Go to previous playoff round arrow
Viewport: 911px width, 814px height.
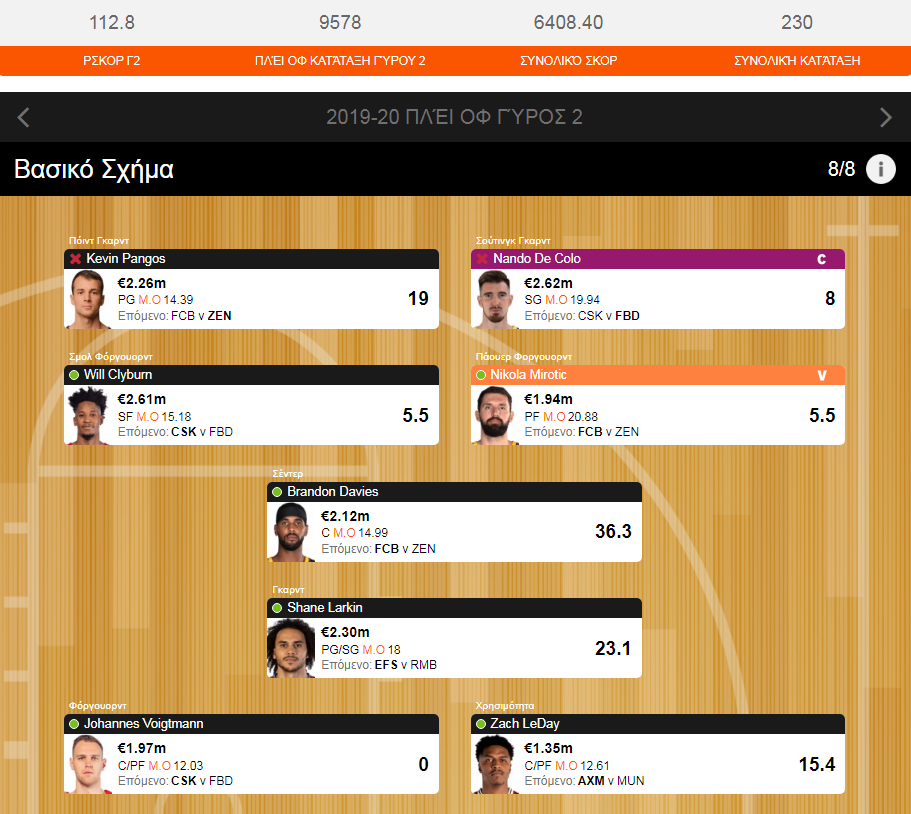[x=23, y=117]
